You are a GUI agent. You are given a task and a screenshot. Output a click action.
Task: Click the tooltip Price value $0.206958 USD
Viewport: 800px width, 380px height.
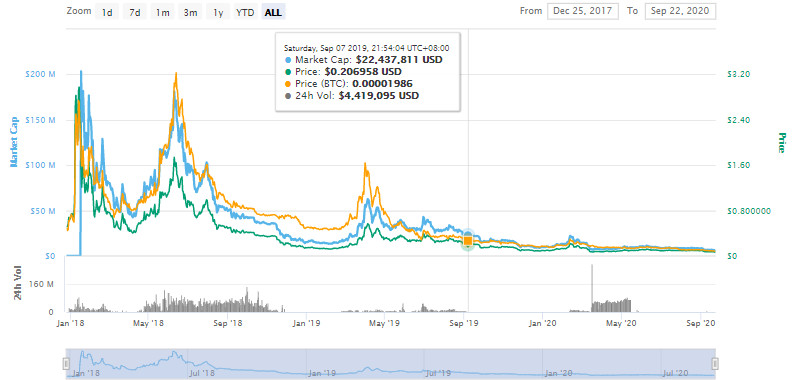(363, 71)
